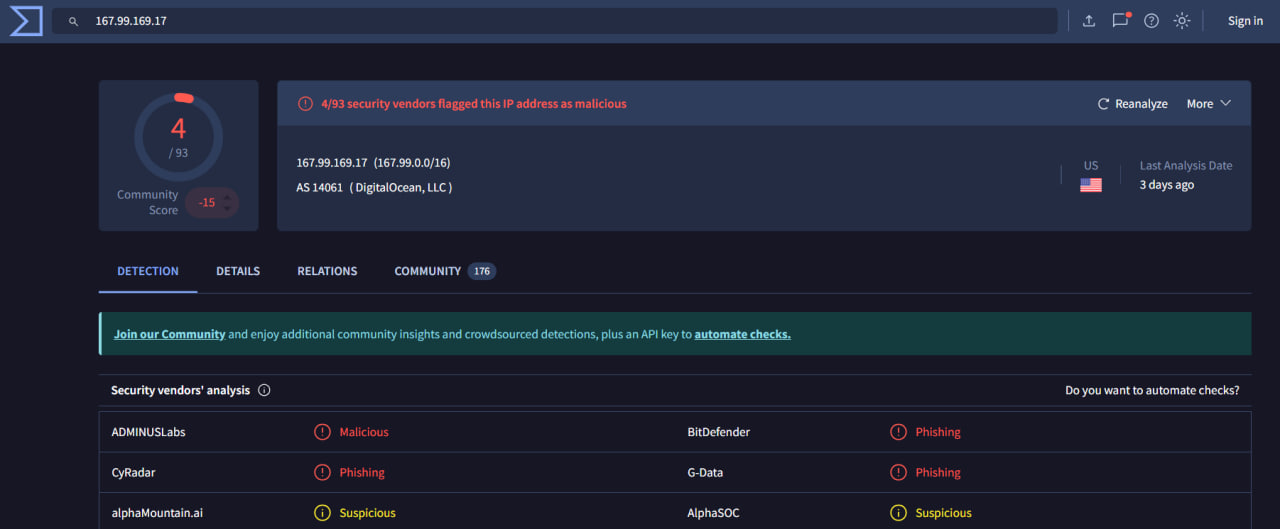Open the help question mark icon
Viewport: 1280px width, 529px height.
tap(1151, 21)
